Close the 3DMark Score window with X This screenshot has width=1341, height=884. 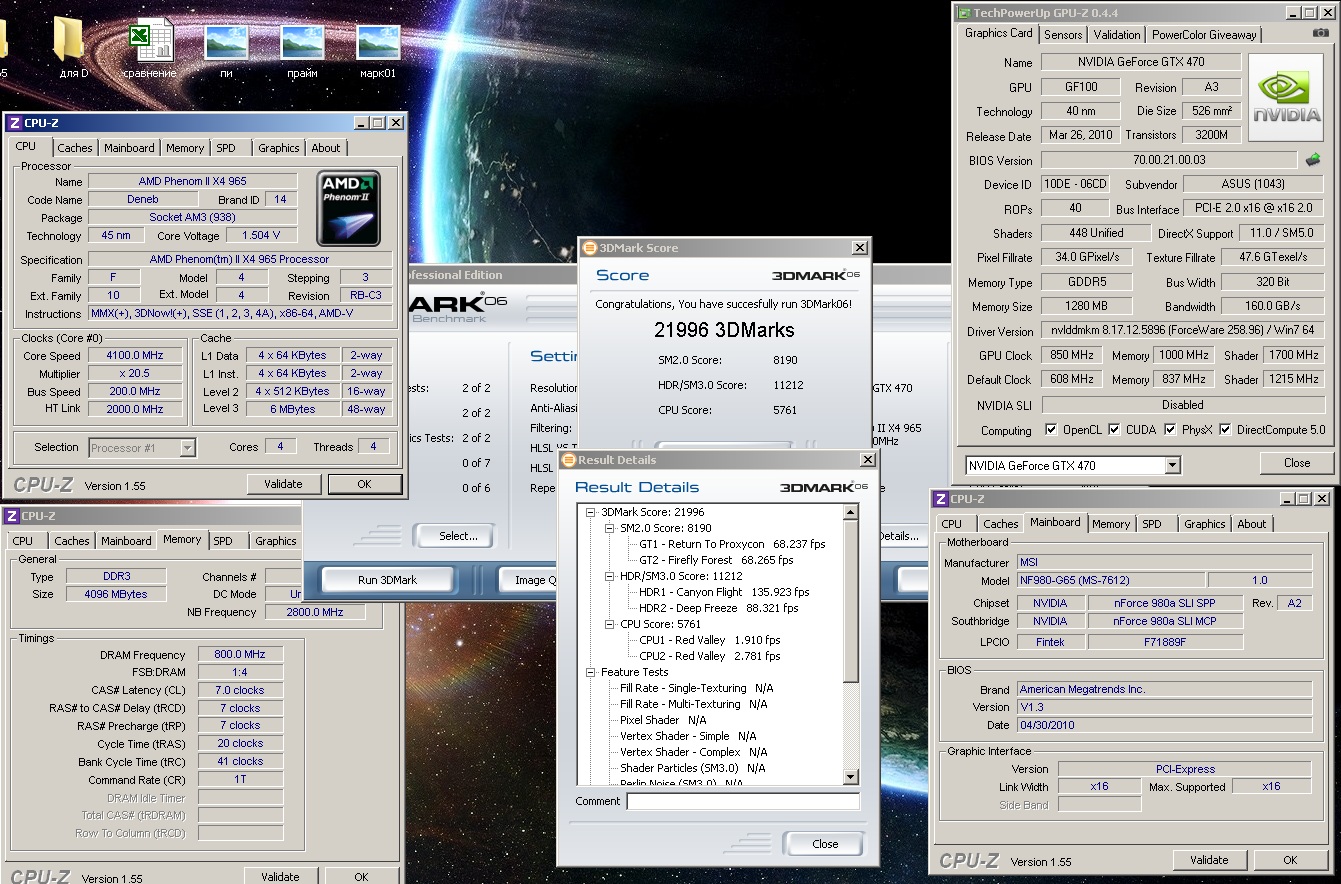click(x=859, y=248)
